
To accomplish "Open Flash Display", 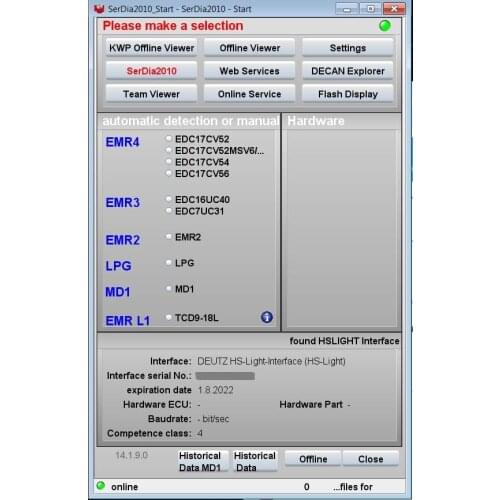I will click(348, 94).
